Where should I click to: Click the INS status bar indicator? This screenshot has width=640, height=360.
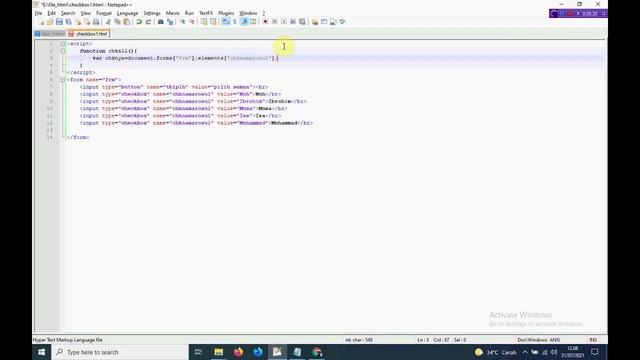point(593,340)
